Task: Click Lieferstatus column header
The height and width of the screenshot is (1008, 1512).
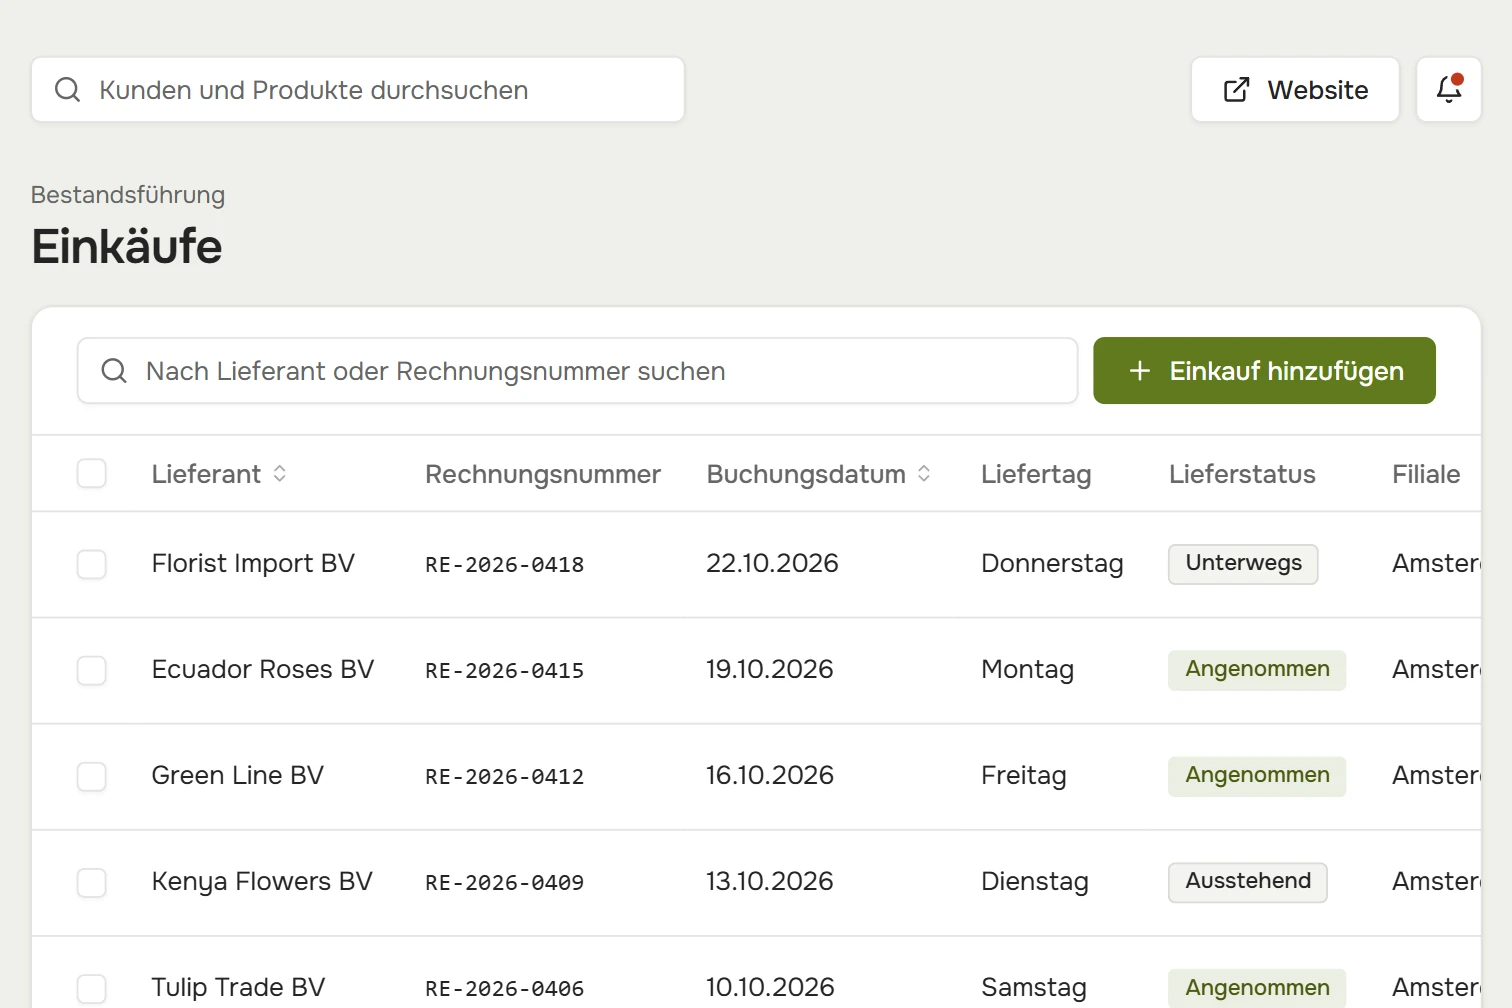Action: (1242, 474)
